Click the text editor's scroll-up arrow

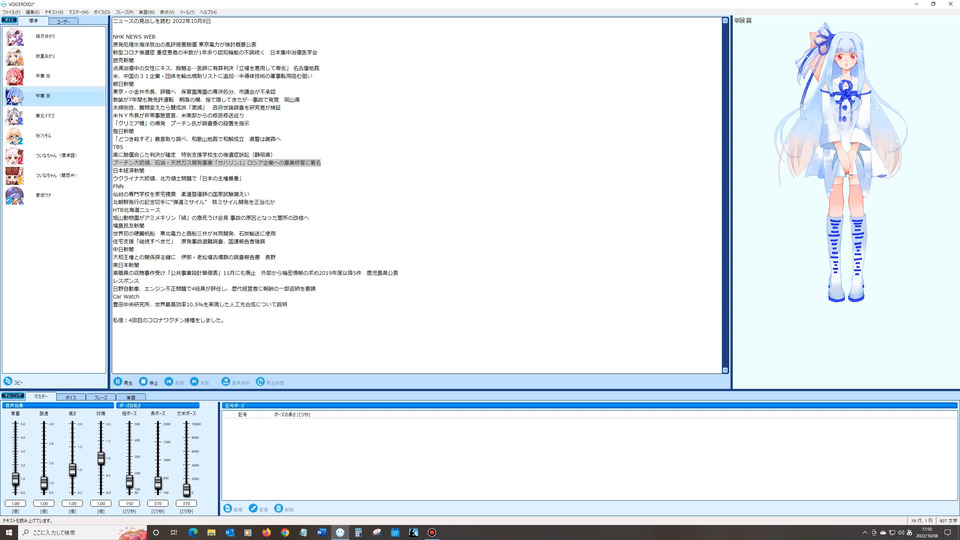click(x=725, y=21)
